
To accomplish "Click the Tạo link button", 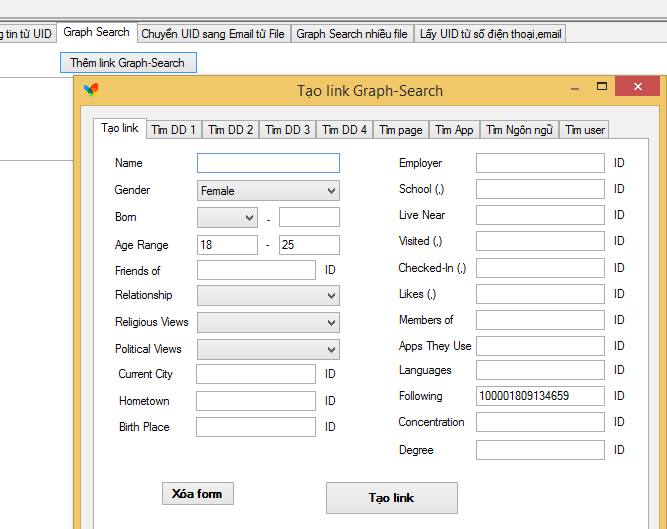I will click(391, 498).
